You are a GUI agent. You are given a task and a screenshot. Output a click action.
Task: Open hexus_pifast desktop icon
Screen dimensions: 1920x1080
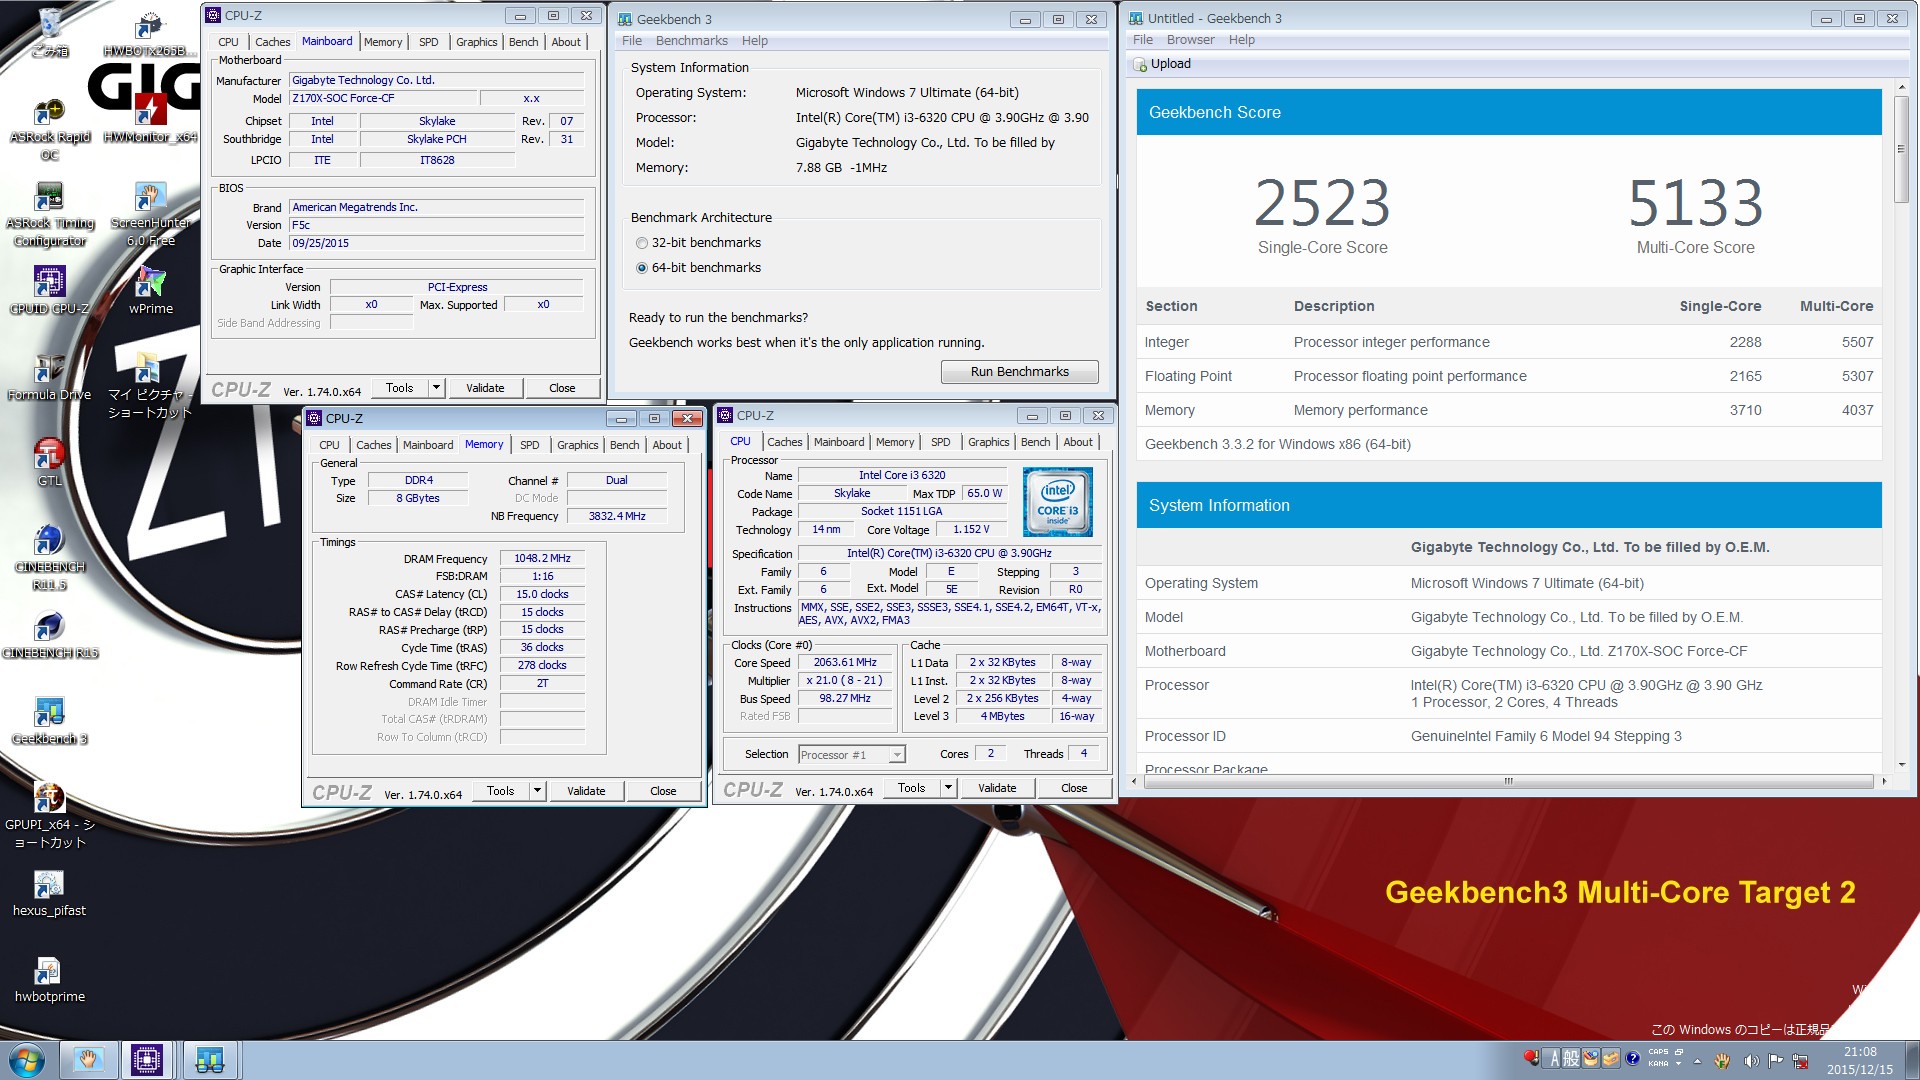point(49,893)
